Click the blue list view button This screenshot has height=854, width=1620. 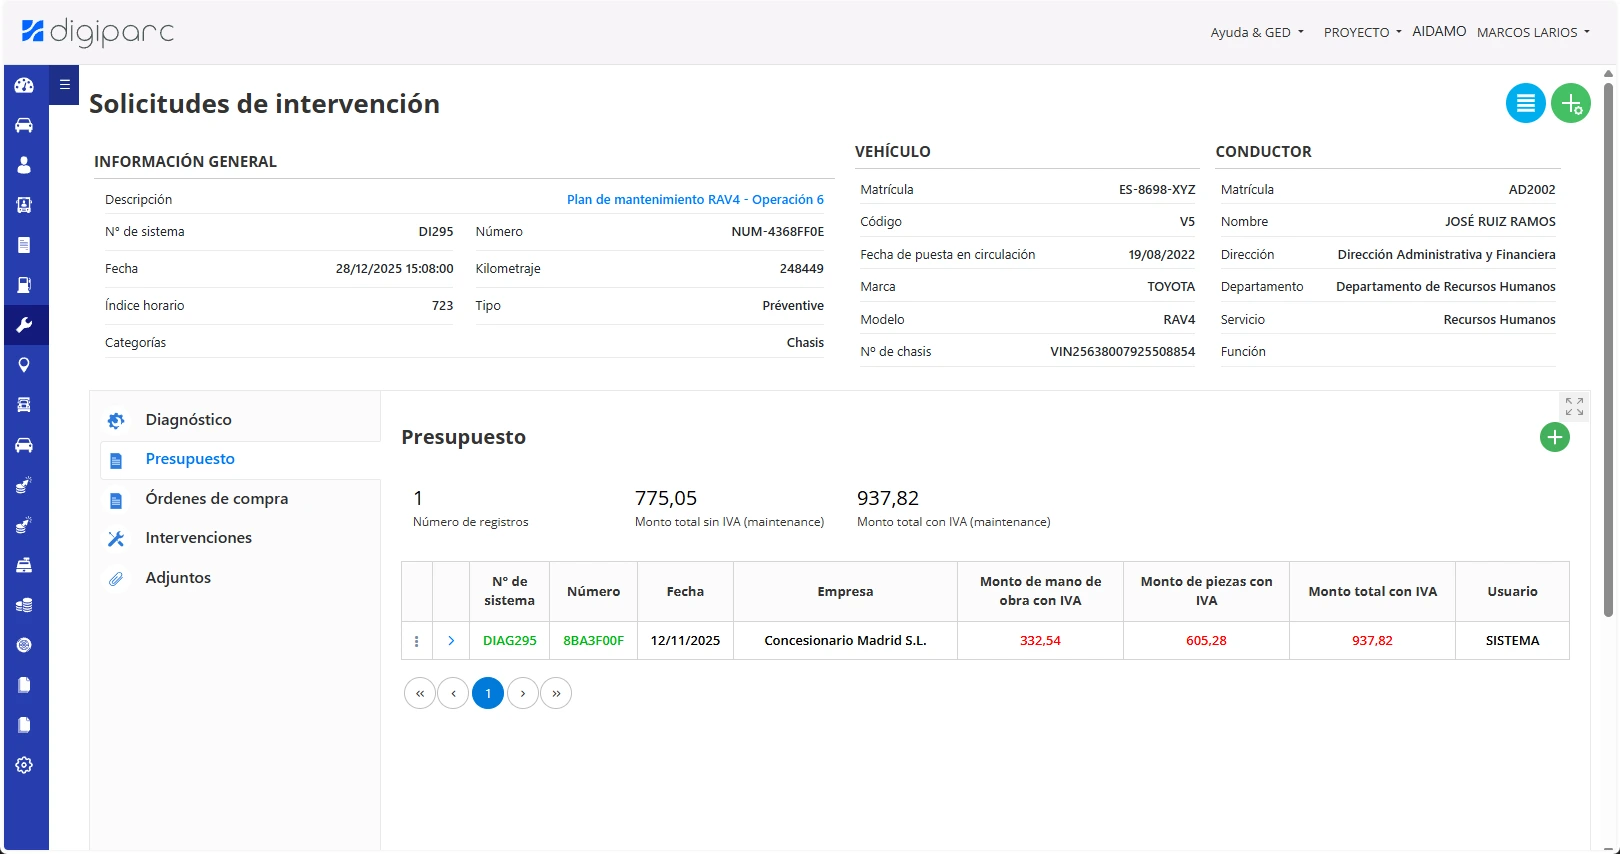pyautogui.click(x=1525, y=103)
